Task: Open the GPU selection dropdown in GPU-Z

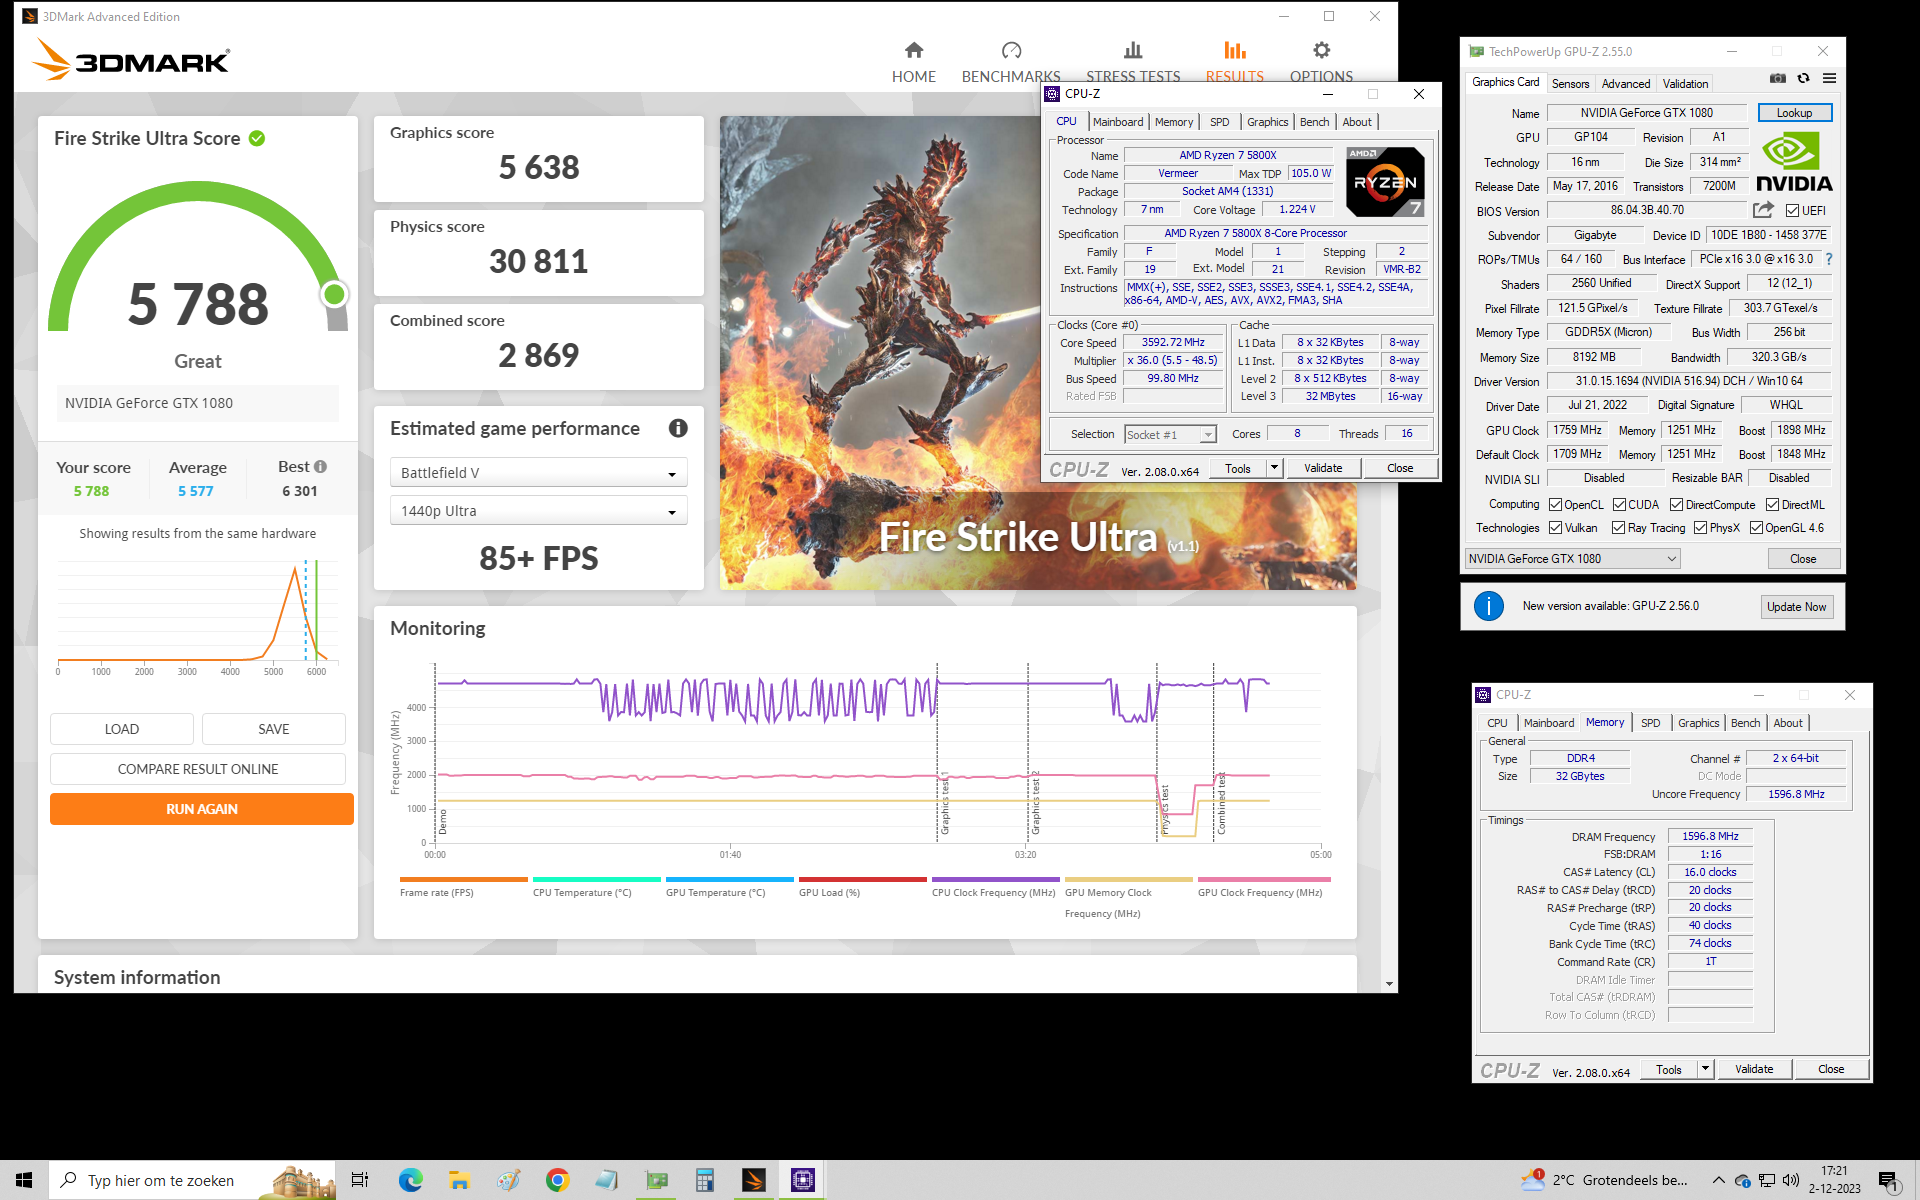Action: (1572, 559)
